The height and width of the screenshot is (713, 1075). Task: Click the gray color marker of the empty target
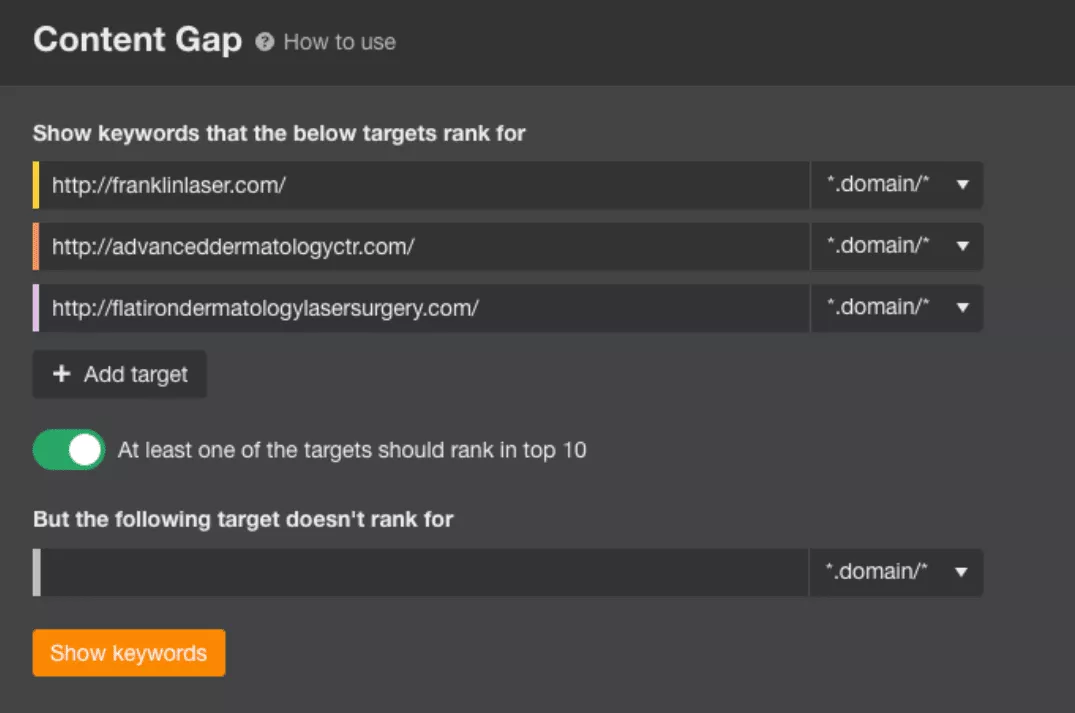pyautogui.click(x=36, y=572)
